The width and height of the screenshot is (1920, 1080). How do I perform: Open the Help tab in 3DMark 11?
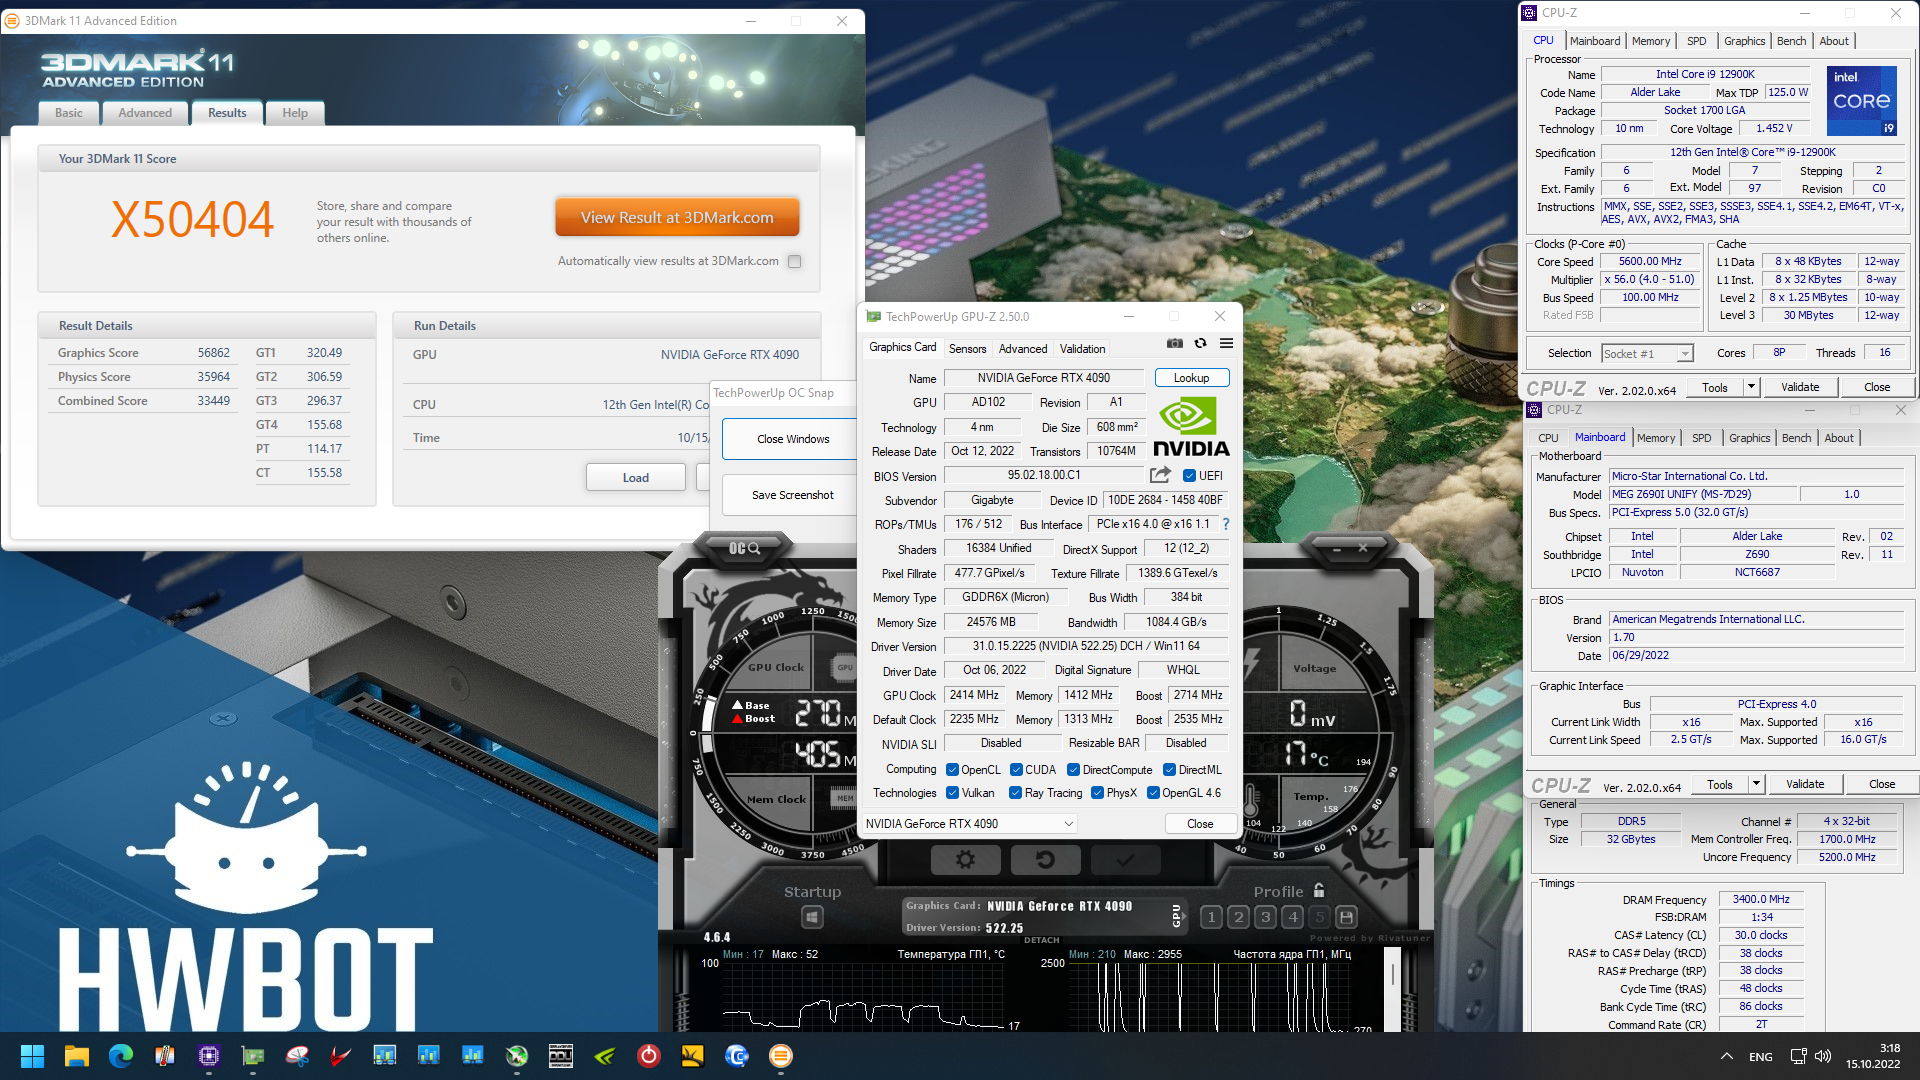295,113
